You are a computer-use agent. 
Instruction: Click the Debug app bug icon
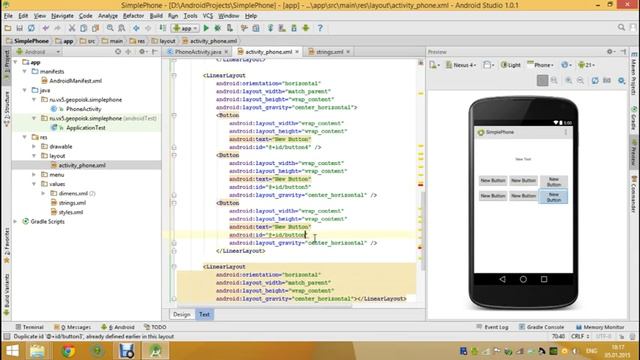click(x=218, y=28)
